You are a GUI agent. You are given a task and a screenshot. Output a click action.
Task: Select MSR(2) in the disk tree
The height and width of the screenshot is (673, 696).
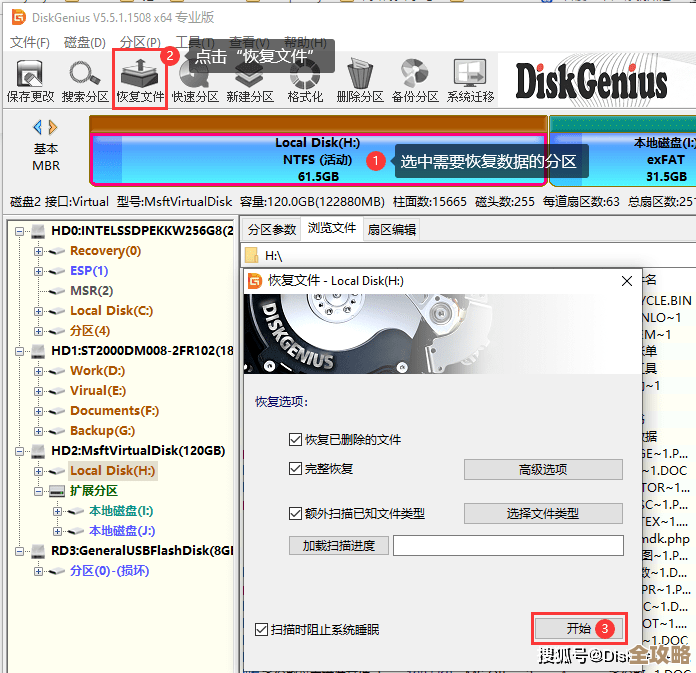(91, 291)
